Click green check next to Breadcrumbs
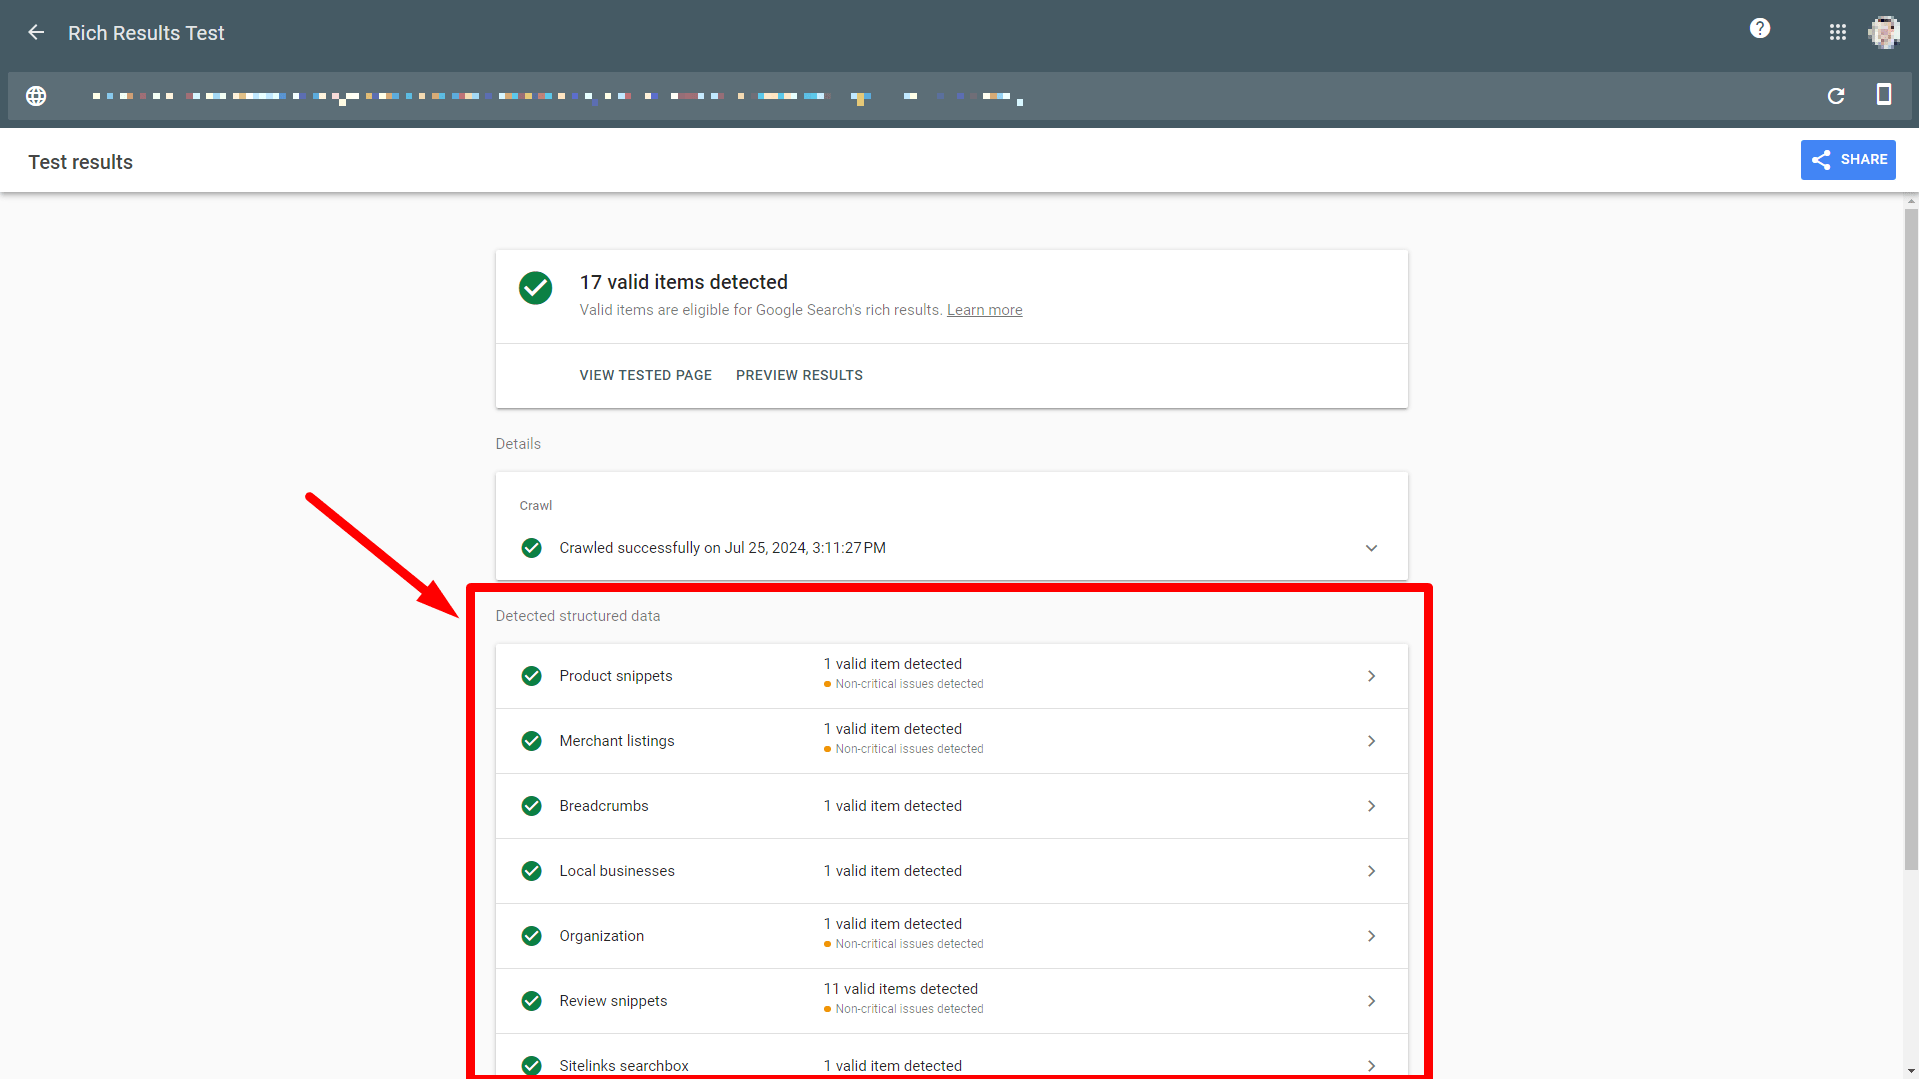Viewport: 1919px width, 1079px height. (532, 806)
